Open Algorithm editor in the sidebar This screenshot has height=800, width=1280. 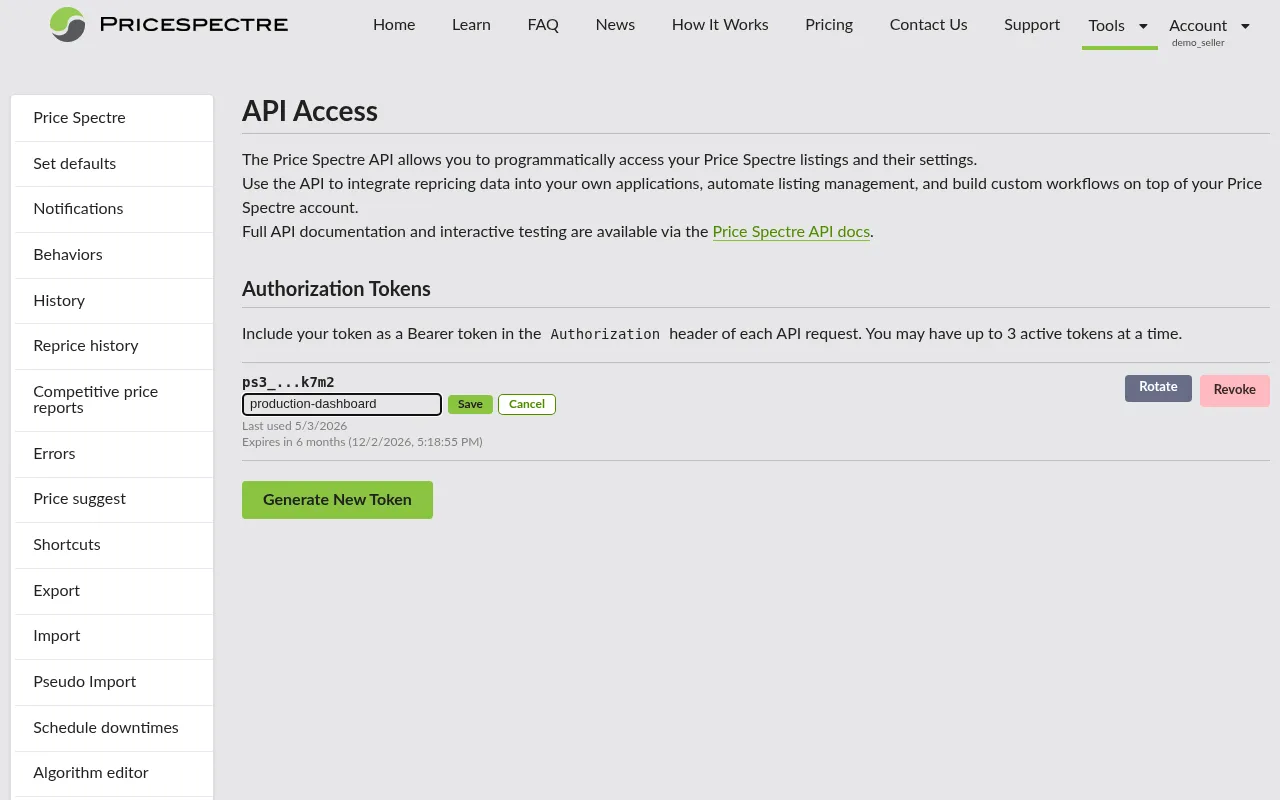click(x=112, y=773)
